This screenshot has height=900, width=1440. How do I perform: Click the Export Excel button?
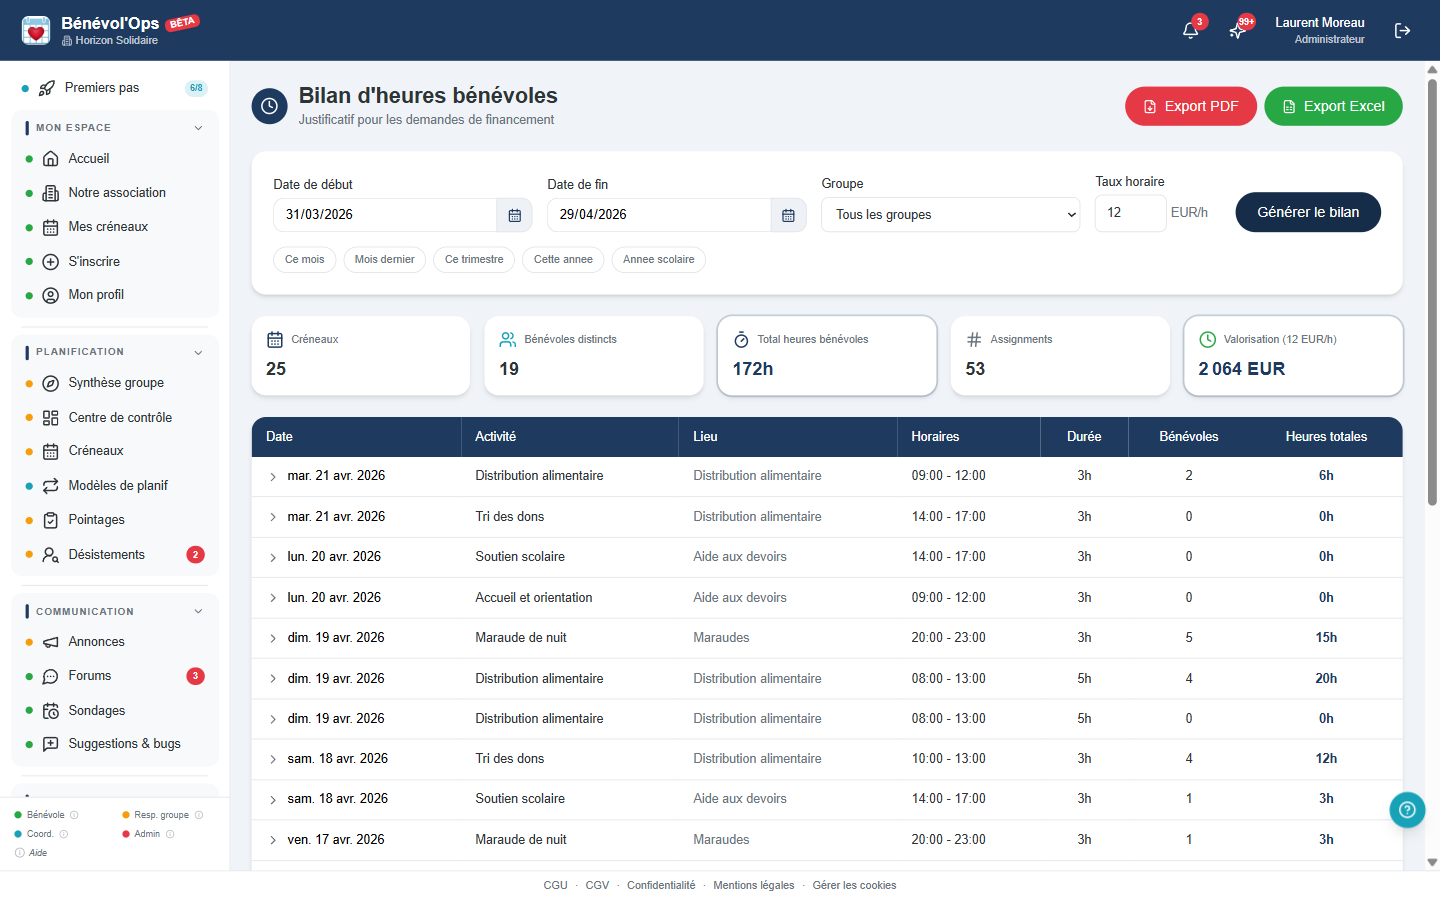[x=1333, y=106]
